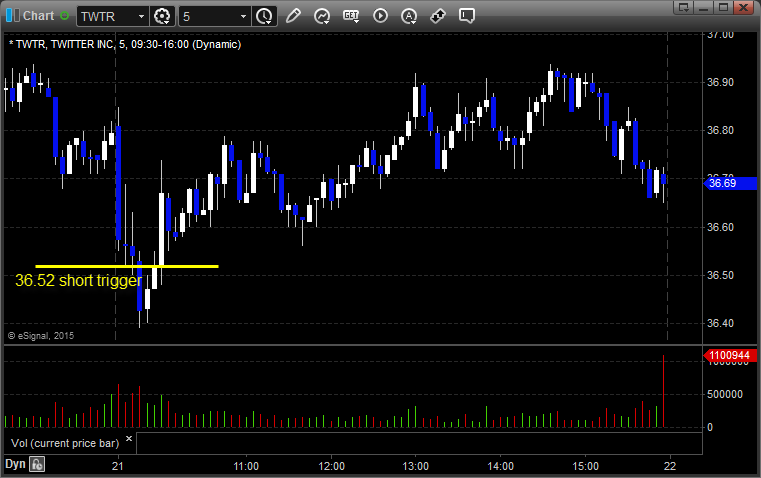
Task: Click the 36.50 price axis label
Action: [720, 275]
